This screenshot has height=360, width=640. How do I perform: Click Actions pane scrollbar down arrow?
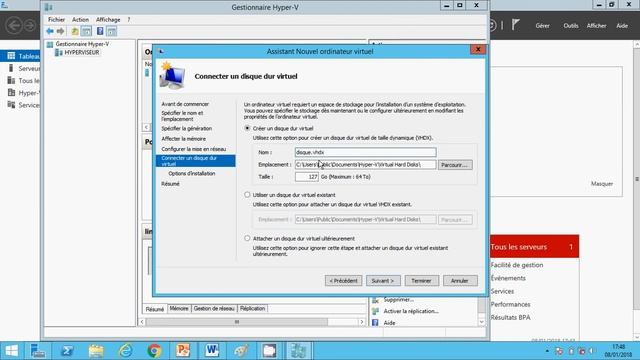[x=482, y=322]
